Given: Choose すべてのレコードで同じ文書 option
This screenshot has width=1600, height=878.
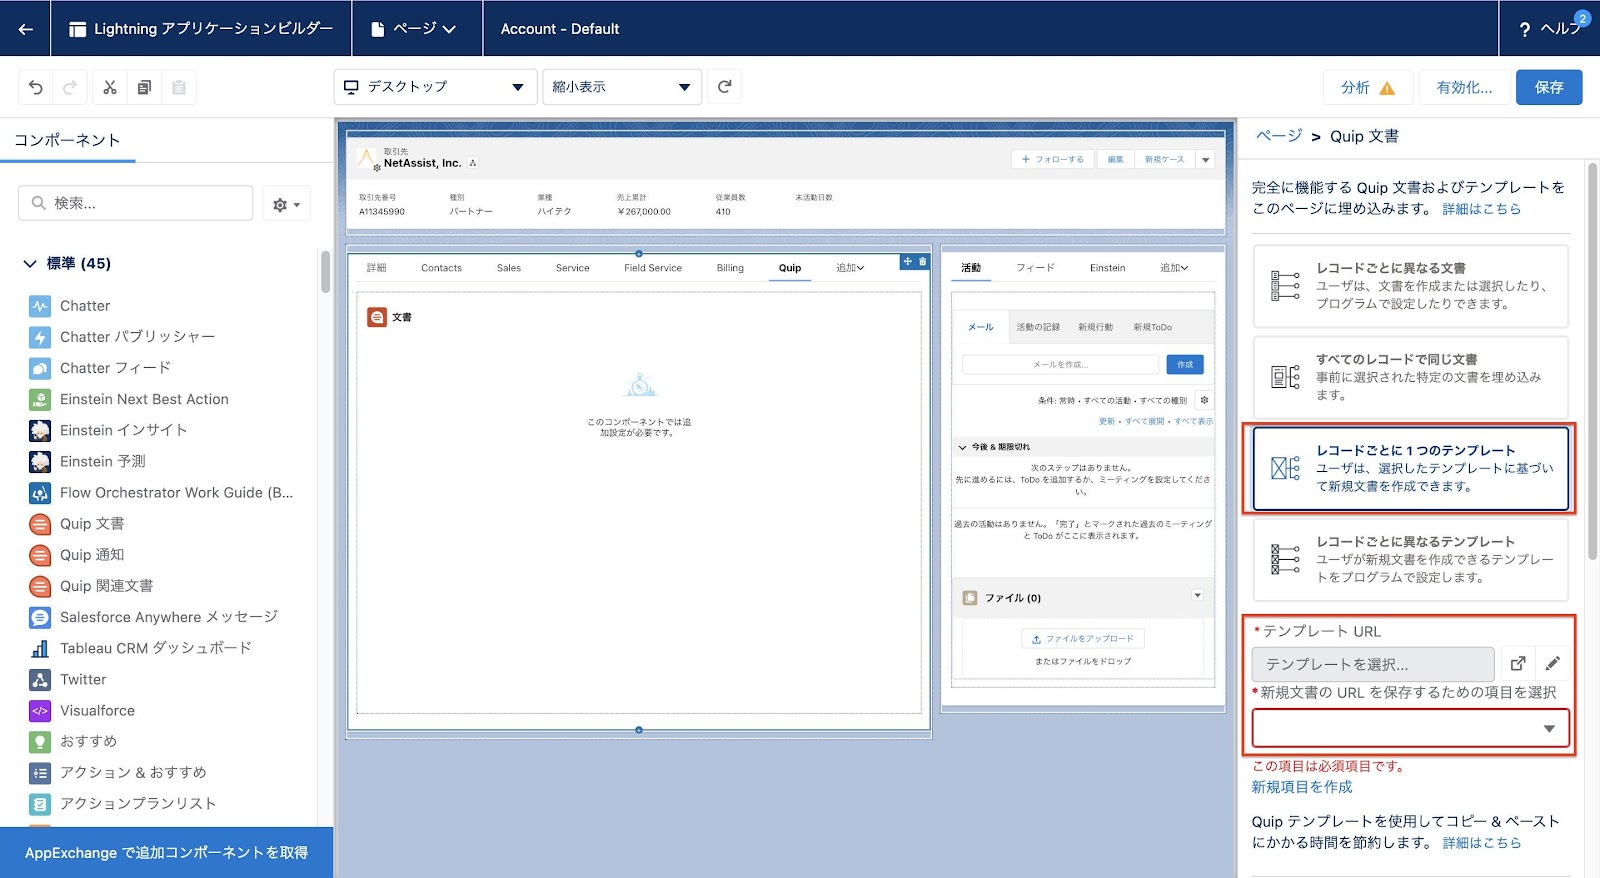Looking at the screenshot, I should click(x=1410, y=377).
